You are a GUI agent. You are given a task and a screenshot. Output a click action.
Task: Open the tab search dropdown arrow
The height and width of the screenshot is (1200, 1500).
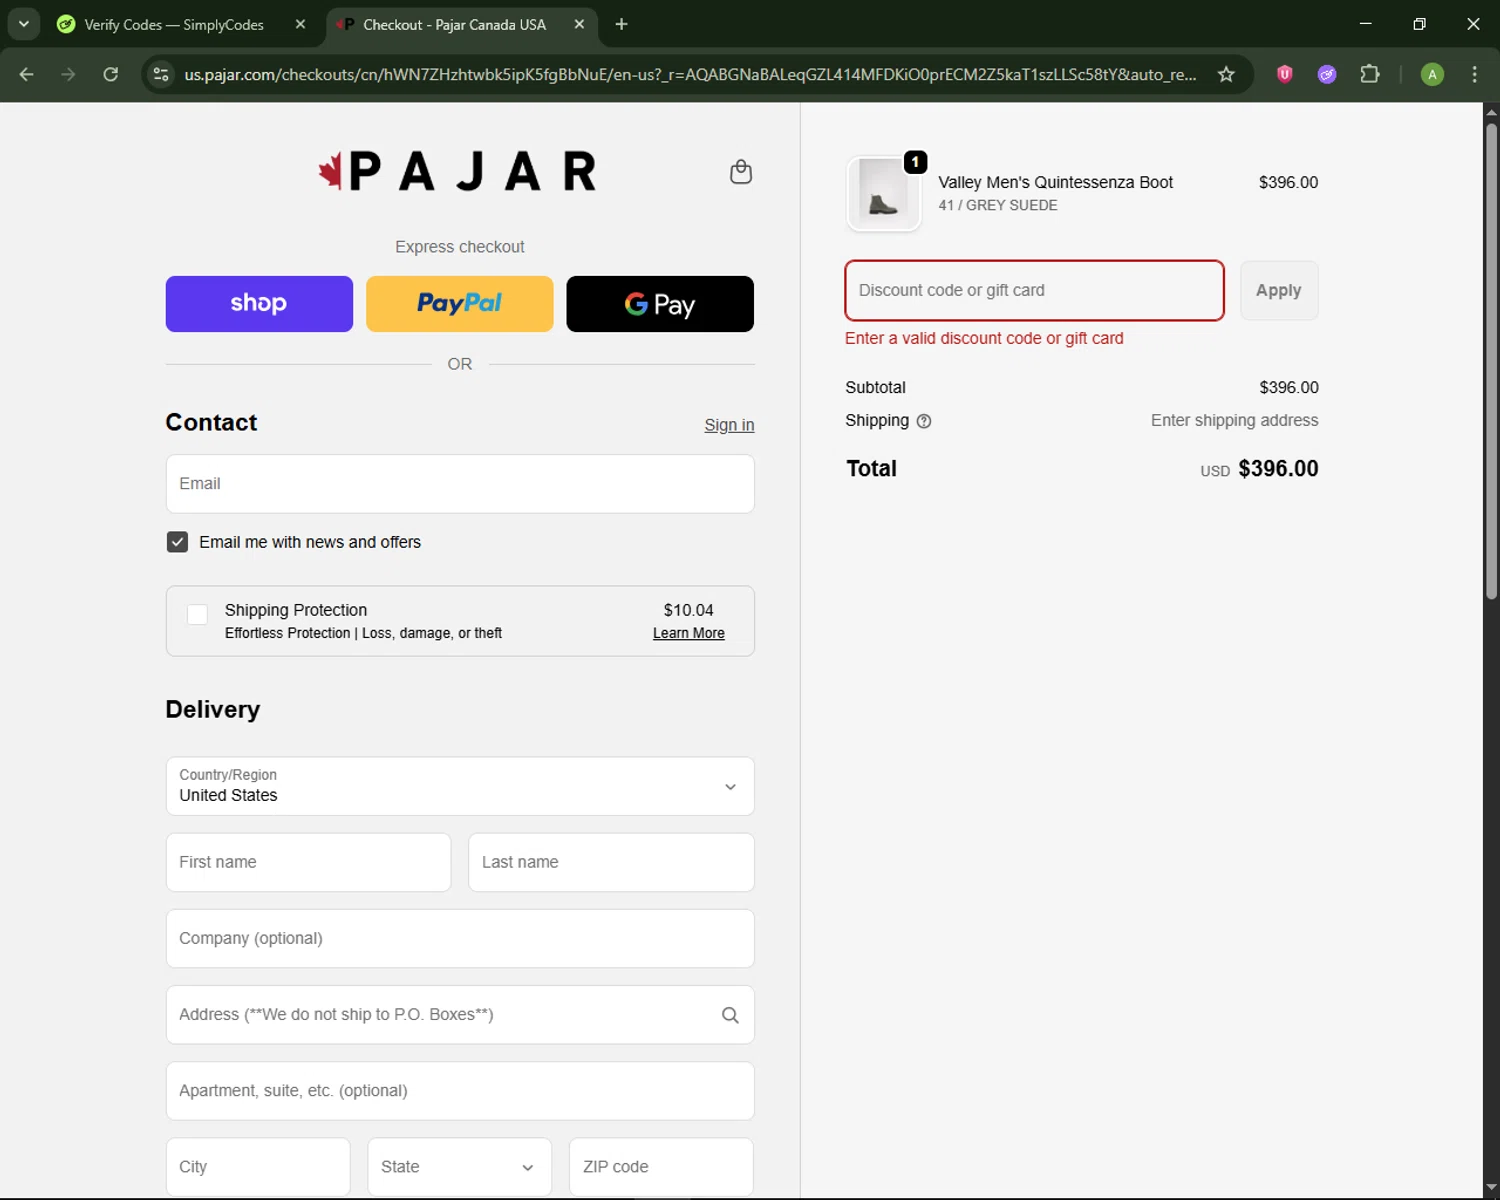pos(23,24)
